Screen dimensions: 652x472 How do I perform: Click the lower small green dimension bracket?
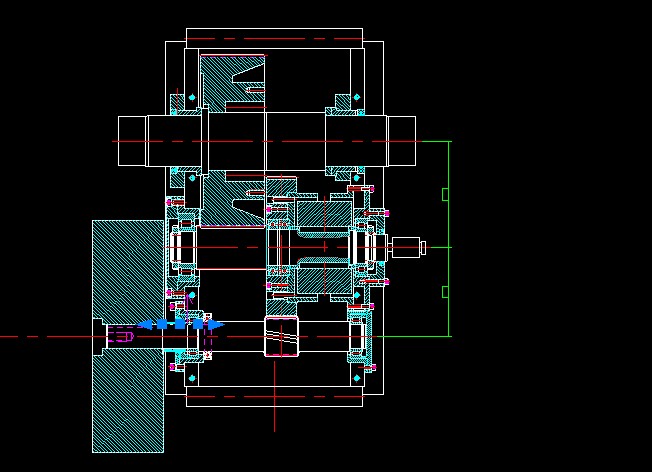click(x=444, y=292)
